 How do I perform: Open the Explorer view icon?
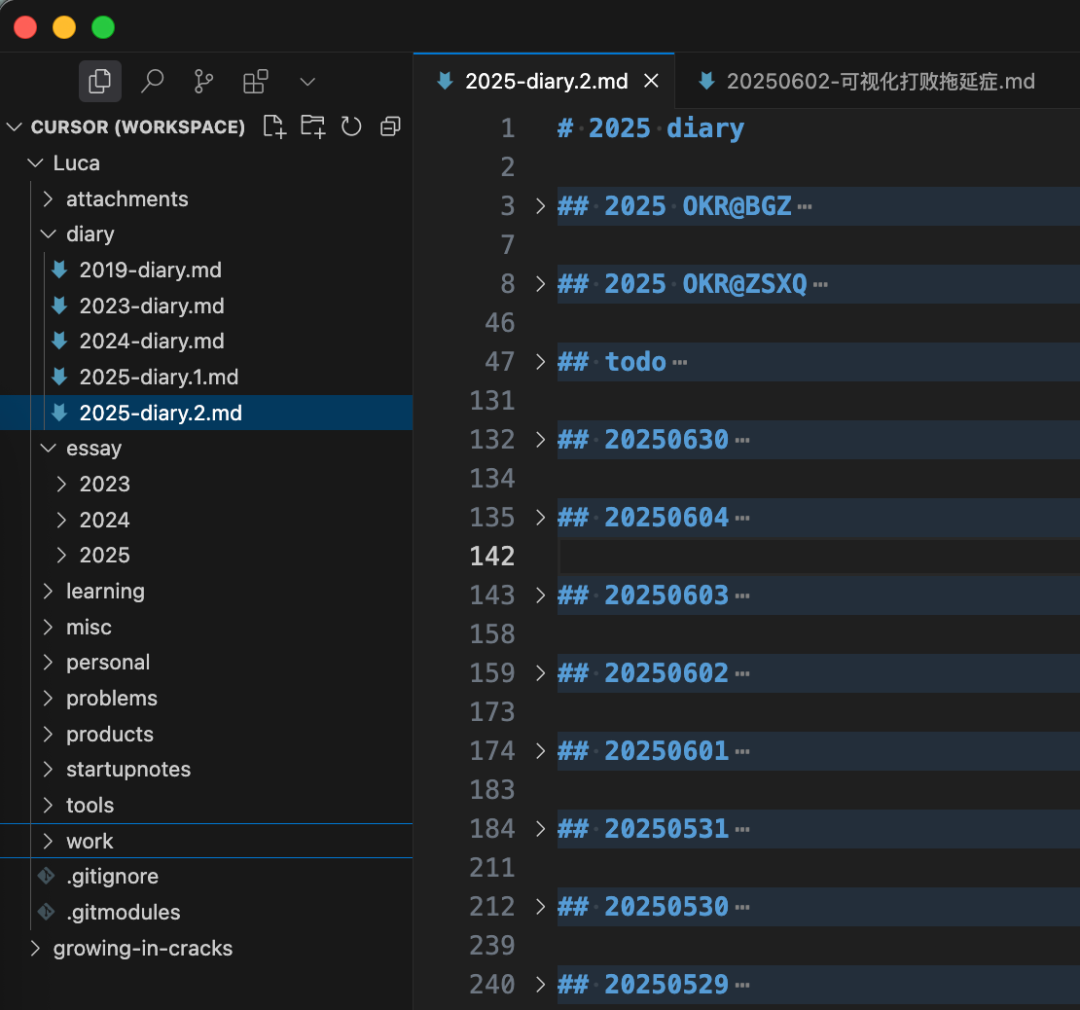(100, 81)
